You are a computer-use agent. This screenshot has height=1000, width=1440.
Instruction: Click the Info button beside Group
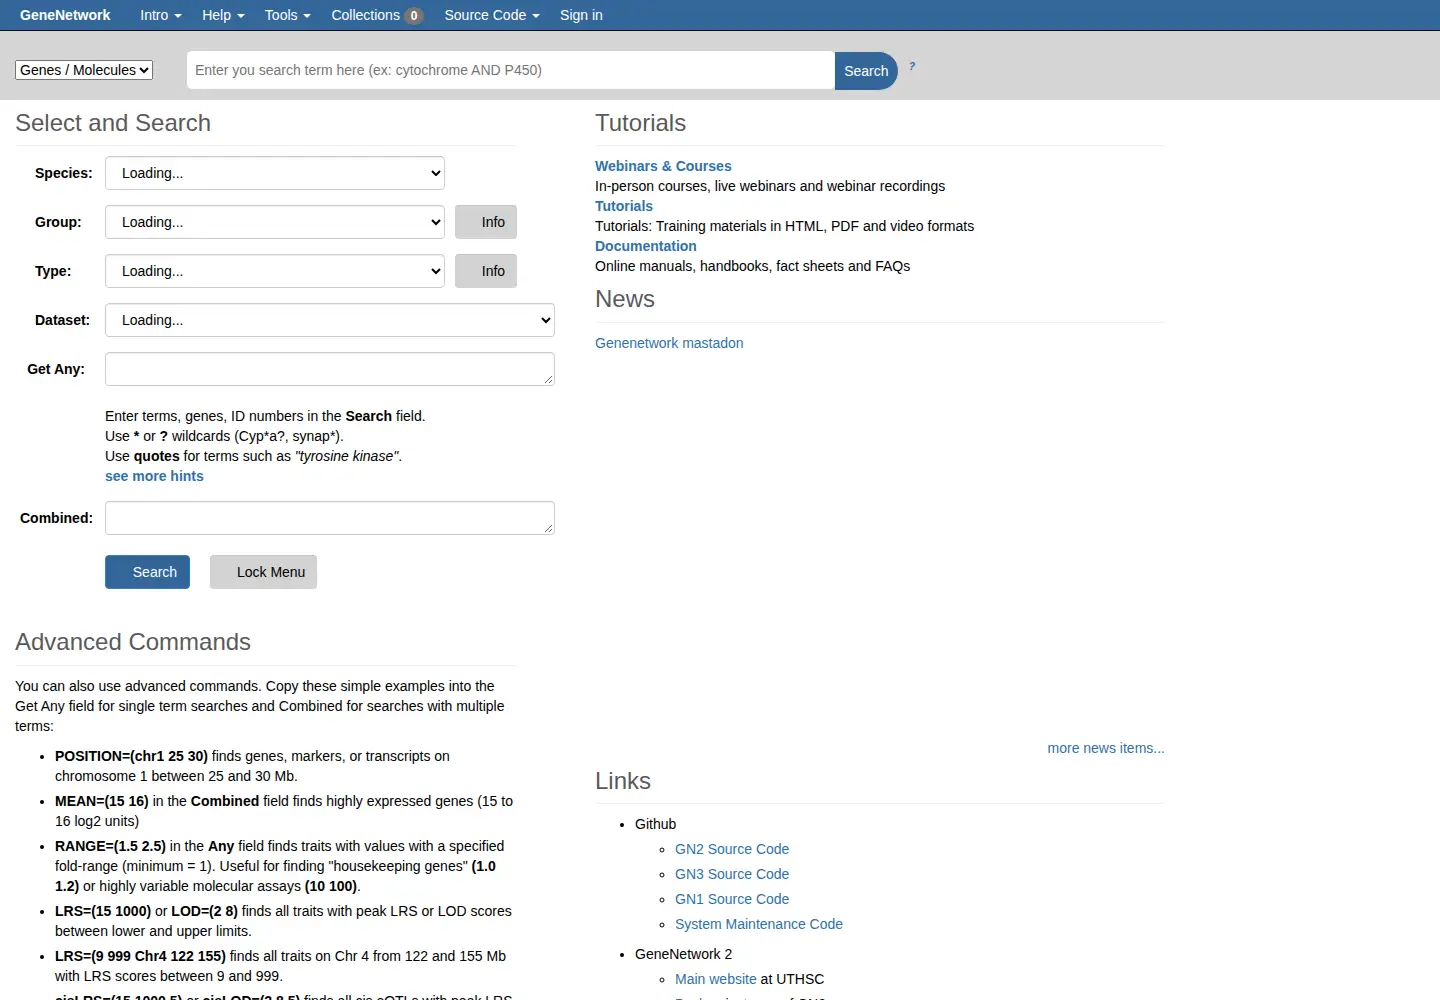(486, 222)
